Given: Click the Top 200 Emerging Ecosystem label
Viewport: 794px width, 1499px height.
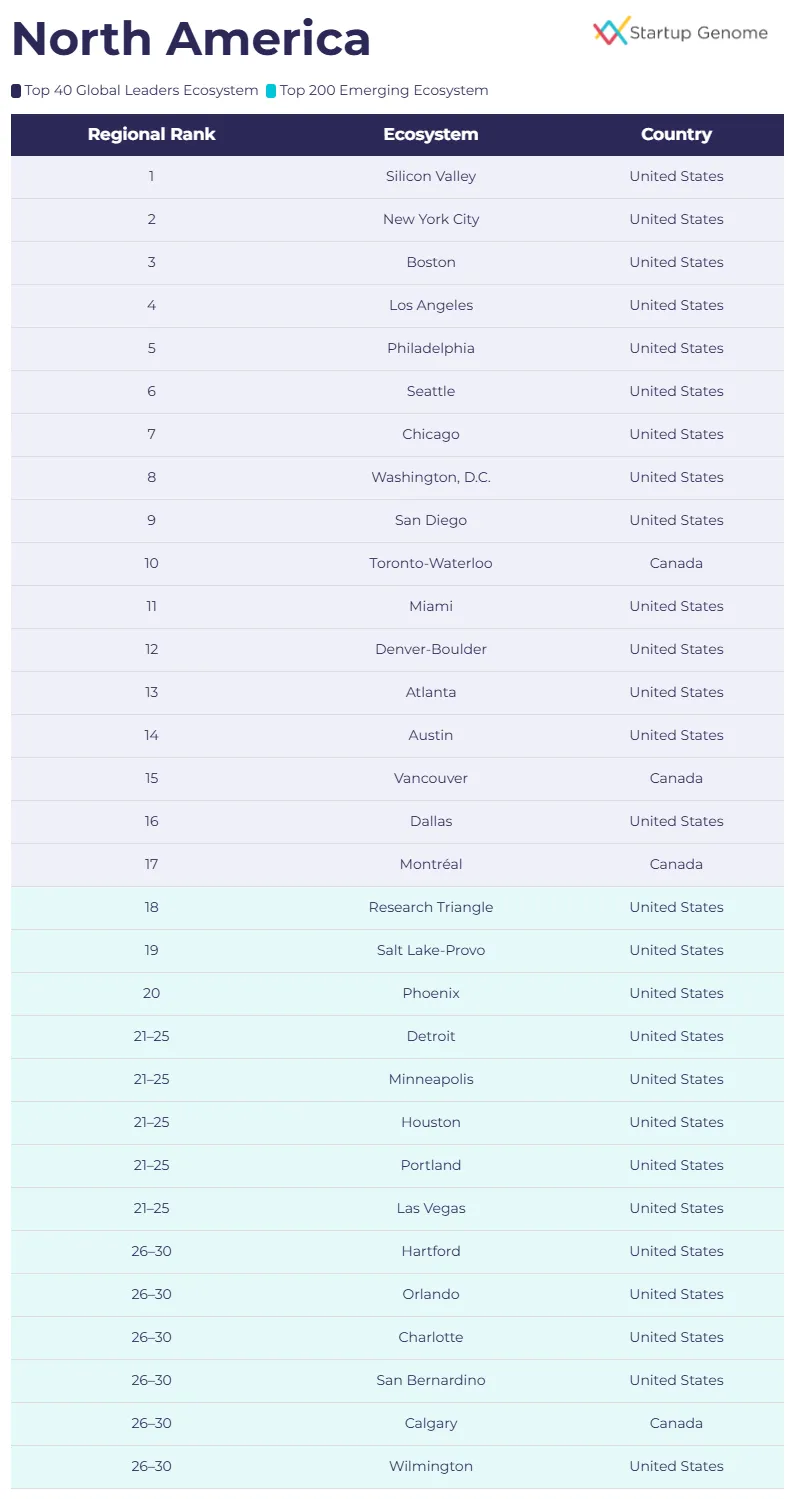Looking at the screenshot, I should [x=384, y=91].
